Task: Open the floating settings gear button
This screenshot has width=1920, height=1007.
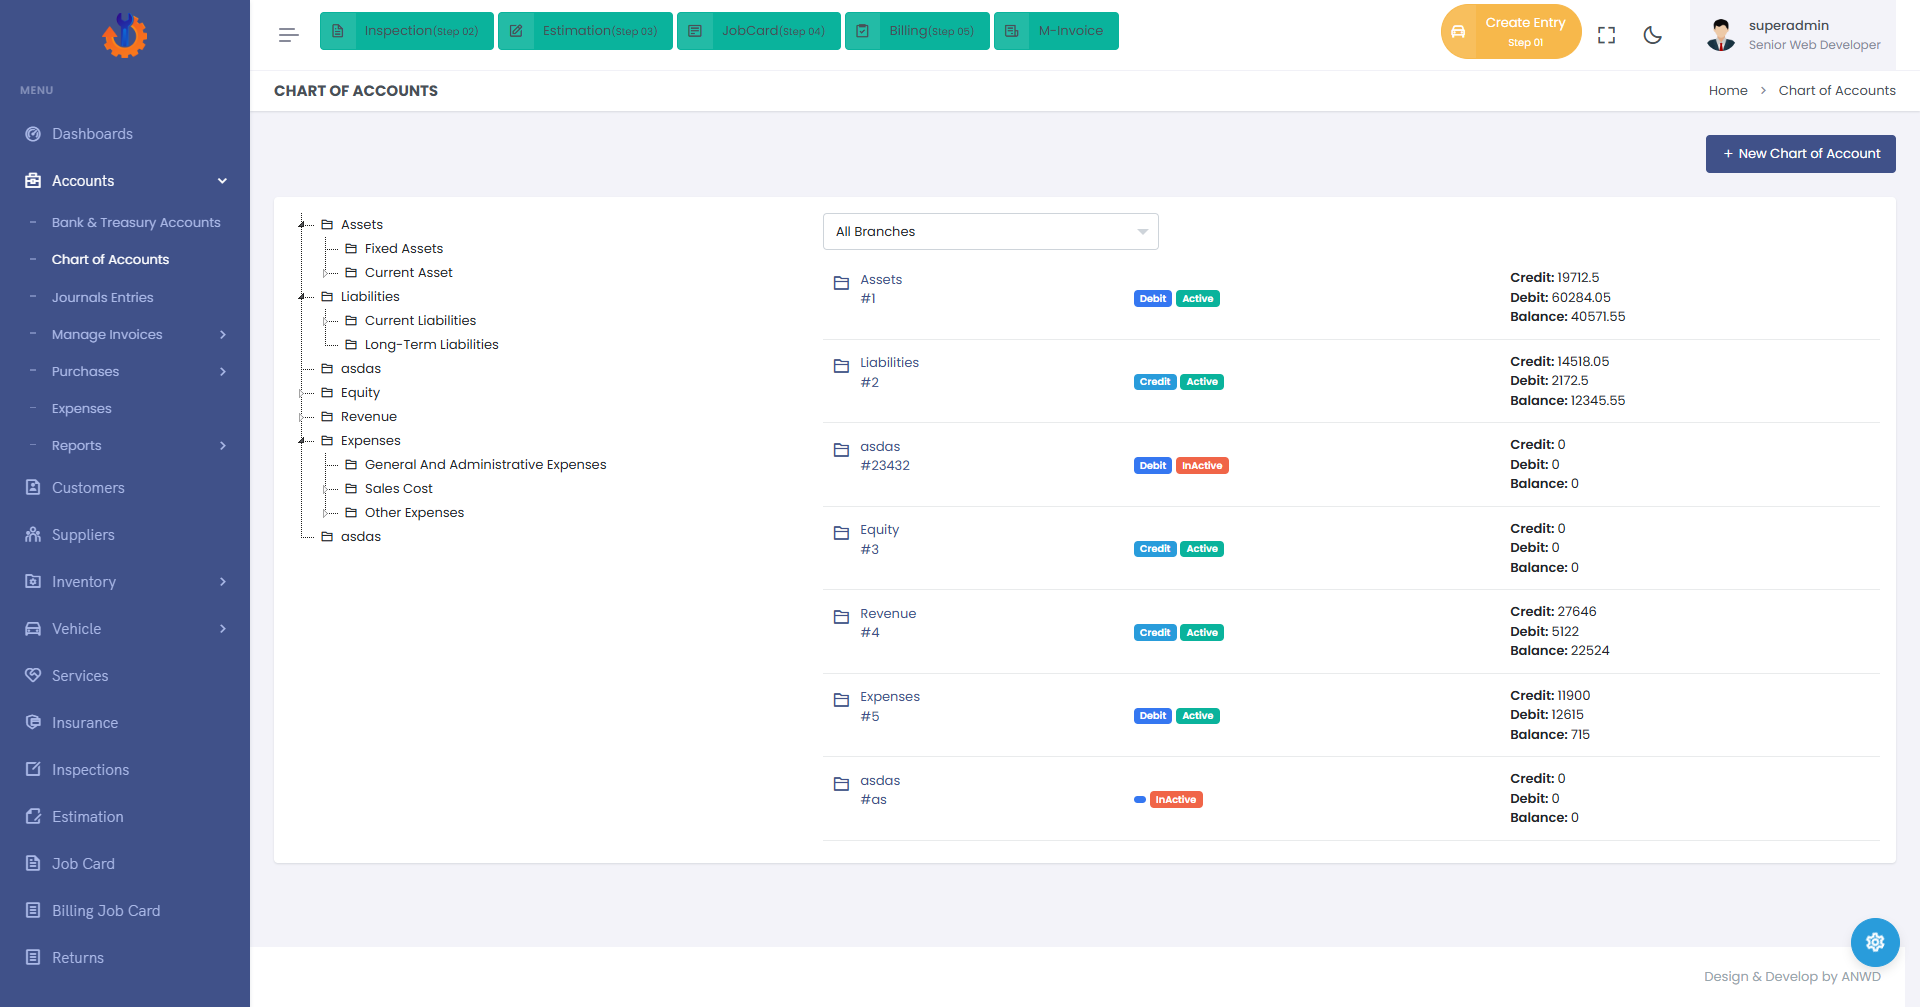Action: [1875, 942]
